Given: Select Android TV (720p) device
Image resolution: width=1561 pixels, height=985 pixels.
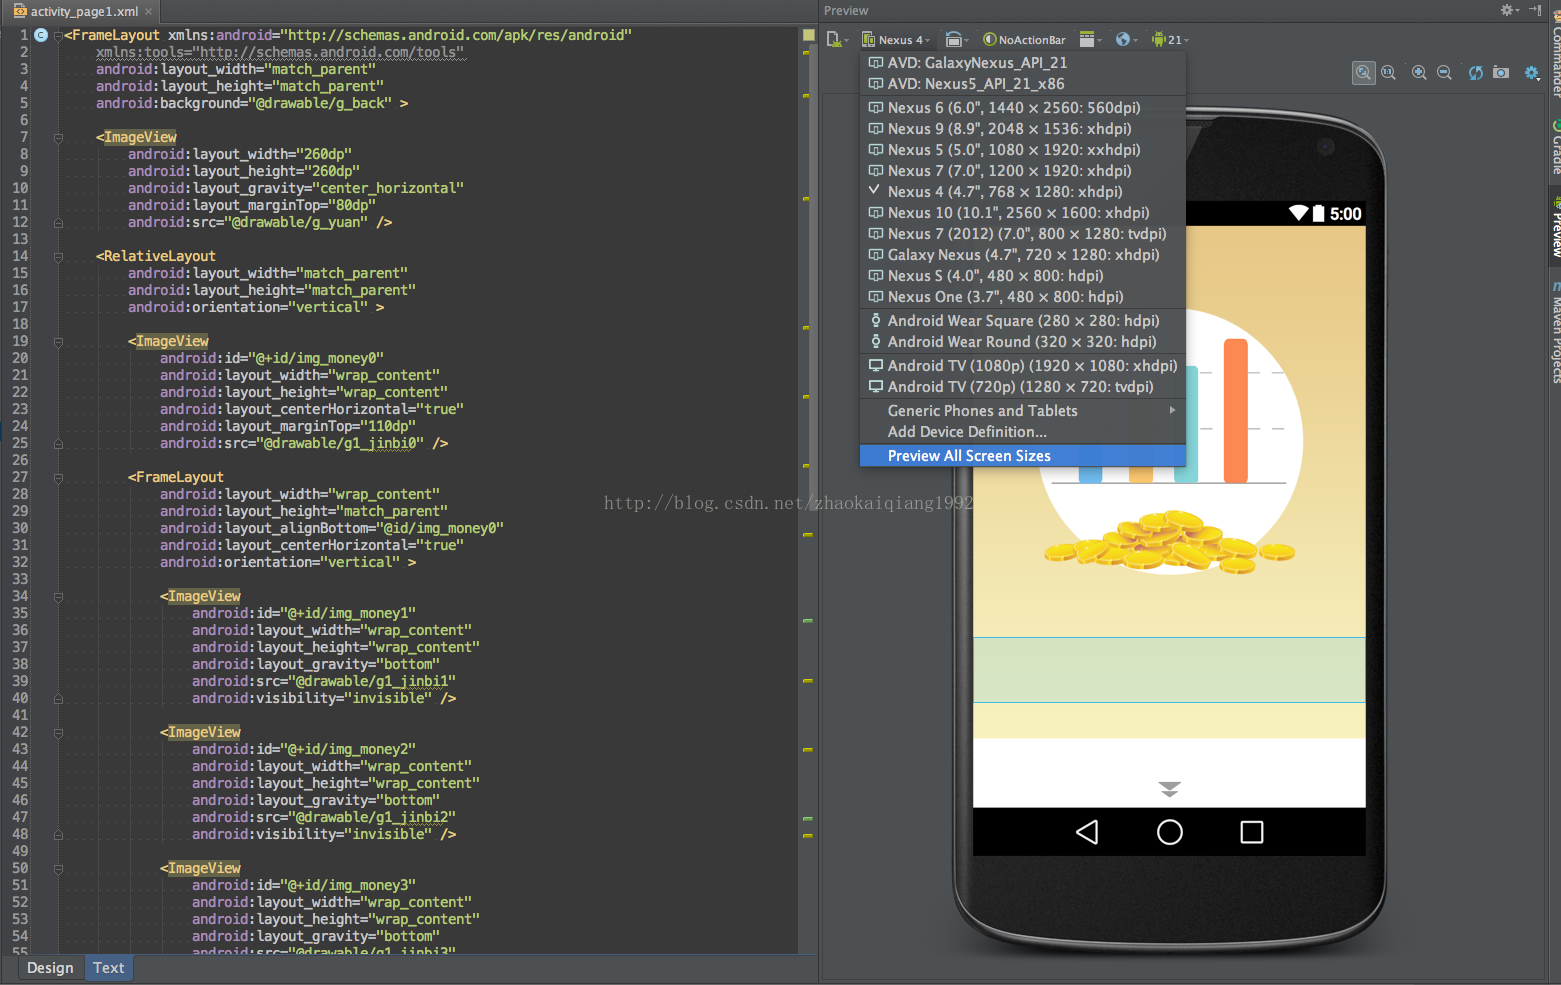Looking at the screenshot, I should point(1022,387).
